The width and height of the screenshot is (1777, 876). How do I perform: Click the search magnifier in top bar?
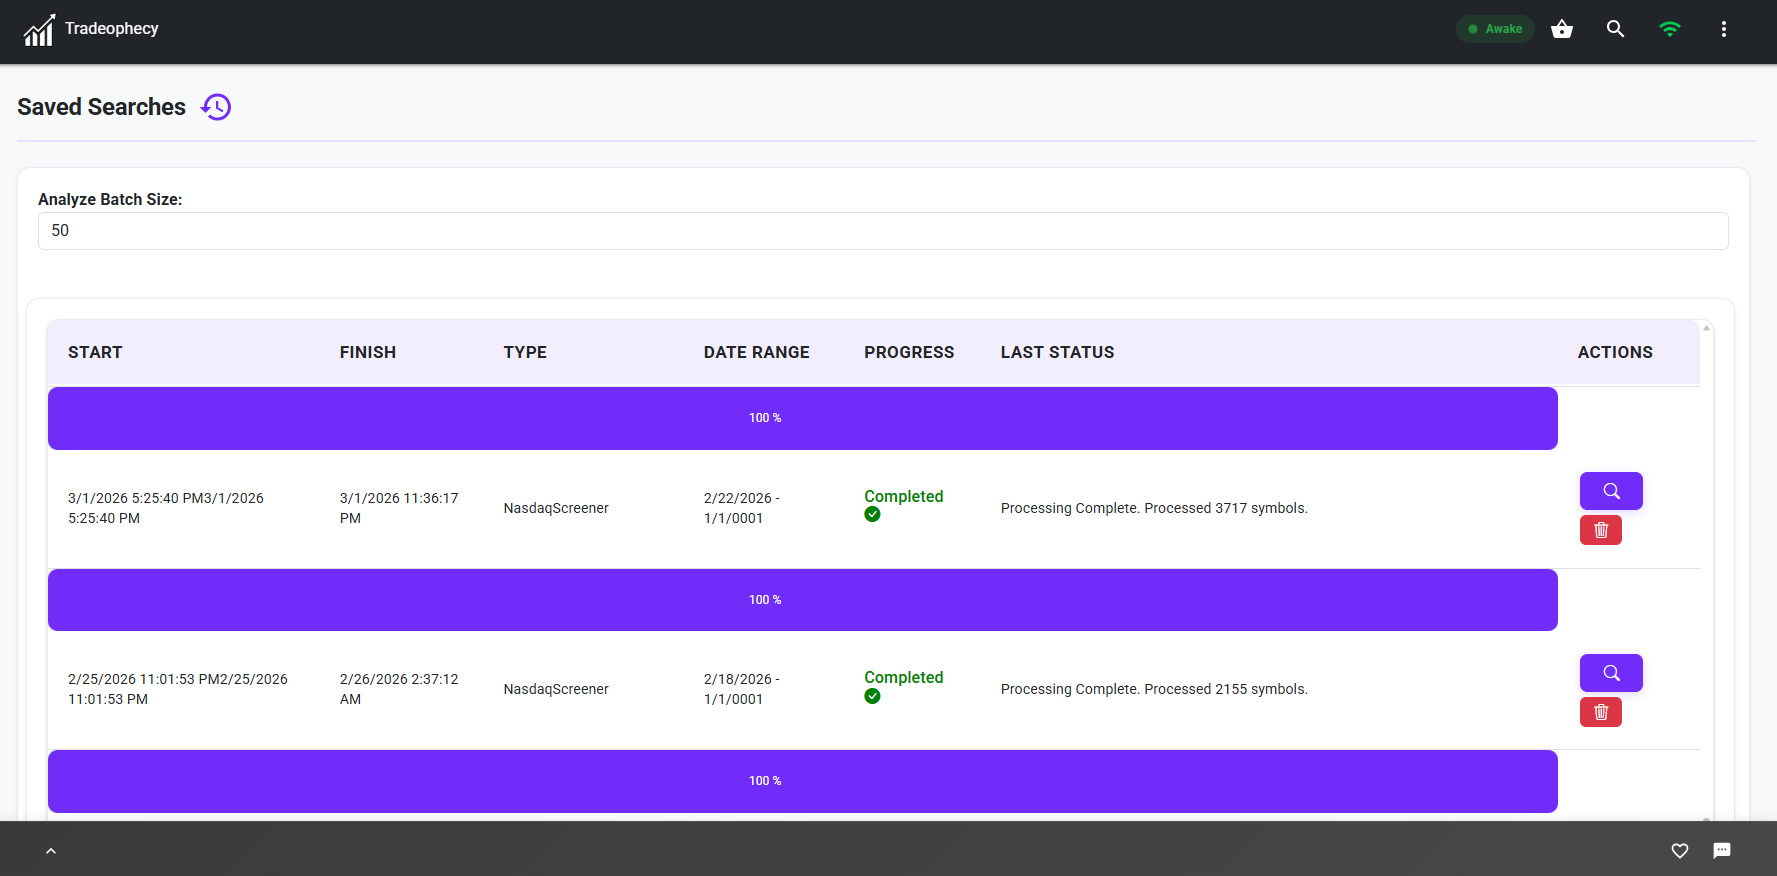(1615, 29)
